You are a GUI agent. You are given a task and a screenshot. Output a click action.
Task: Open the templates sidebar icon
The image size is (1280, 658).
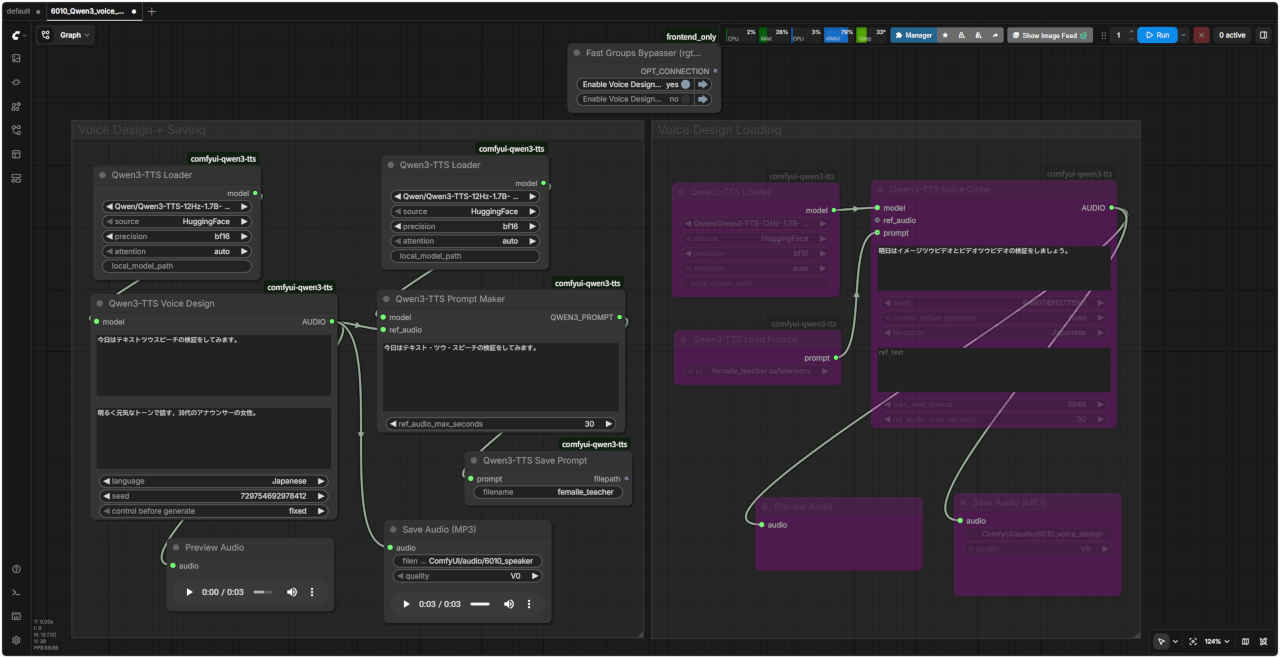[16, 154]
